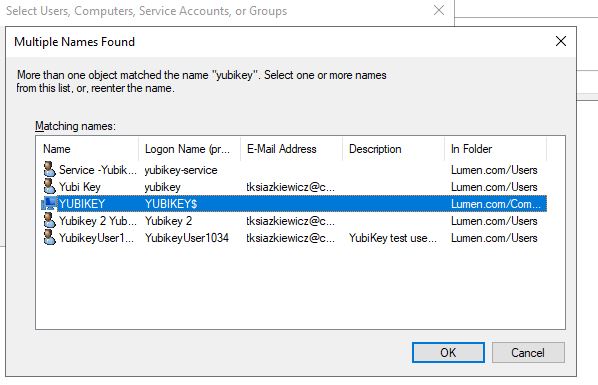Pick the Yubikey 2 logon name
598x385 pixels.
coord(169,221)
